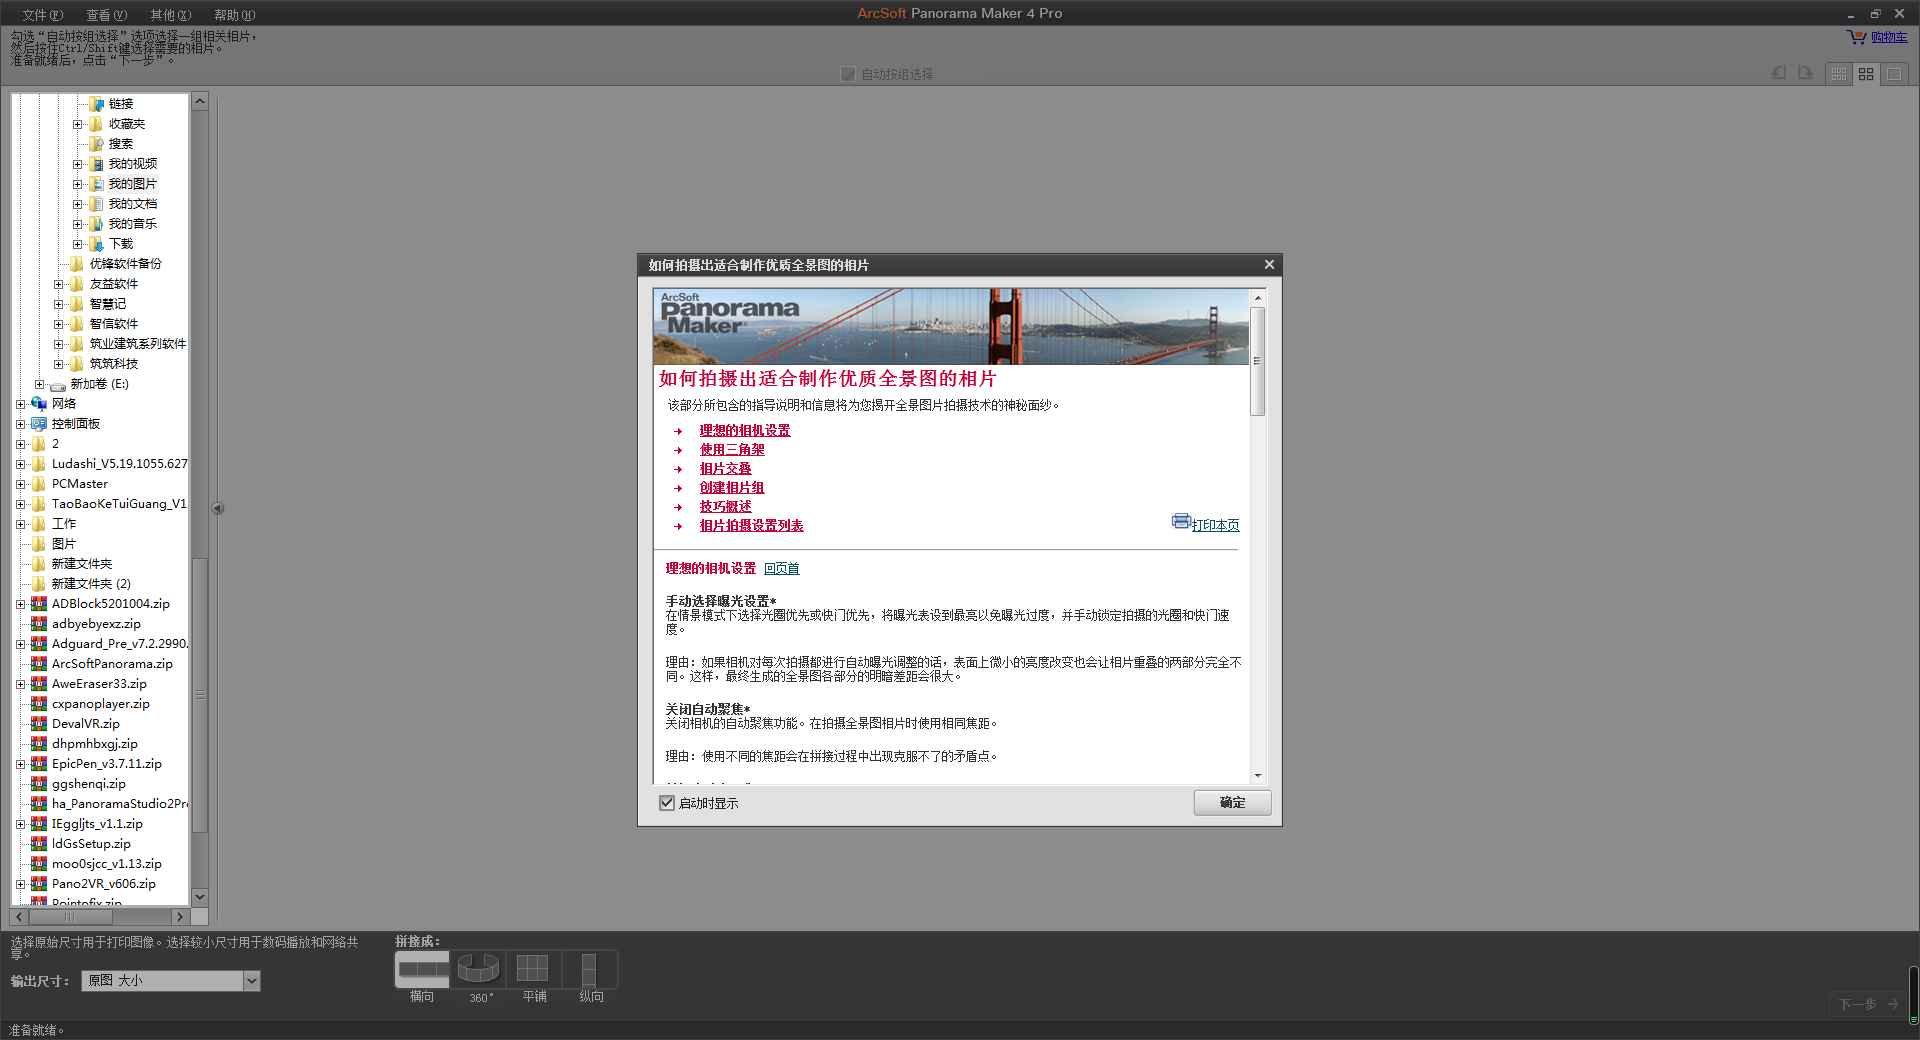
Task: Close the shooting tips dialog
Action: [x=1269, y=264]
